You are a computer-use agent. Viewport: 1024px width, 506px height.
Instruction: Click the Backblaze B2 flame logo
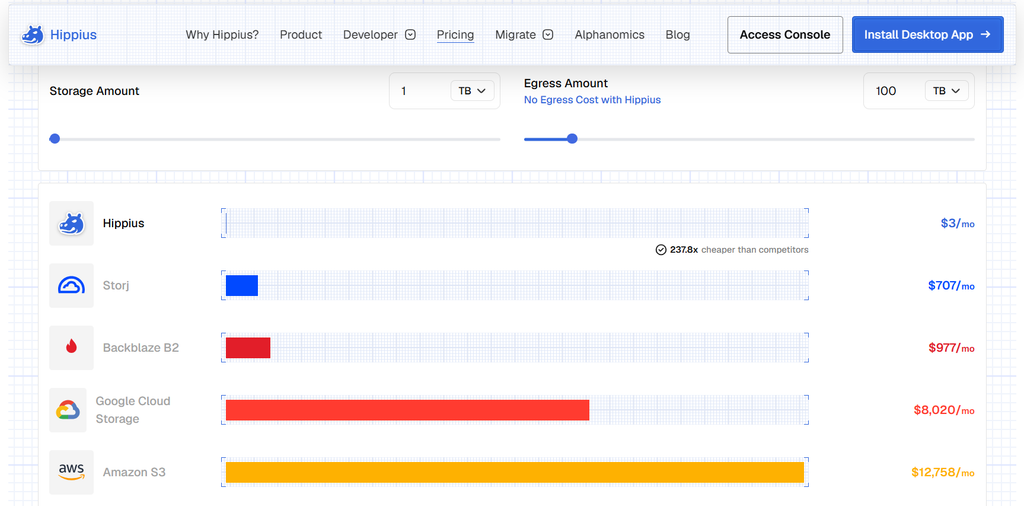pyautogui.click(x=71, y=348)
